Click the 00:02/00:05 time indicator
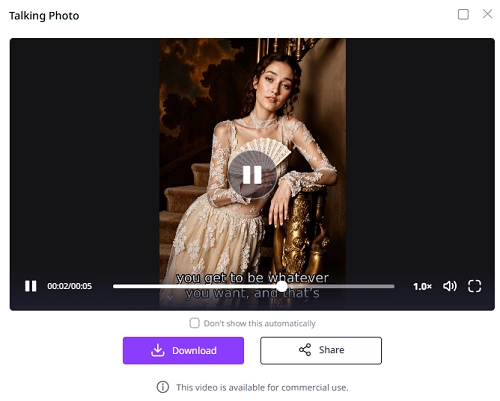 69,286
